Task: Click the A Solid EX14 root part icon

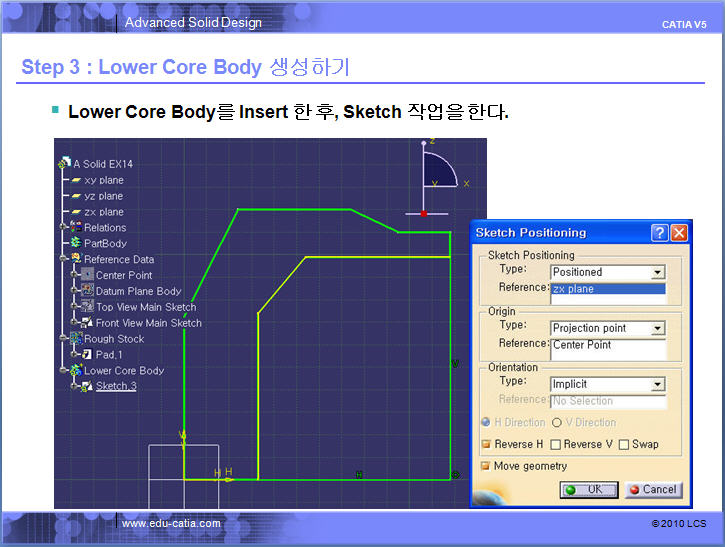Action: (x=65, y=162)
